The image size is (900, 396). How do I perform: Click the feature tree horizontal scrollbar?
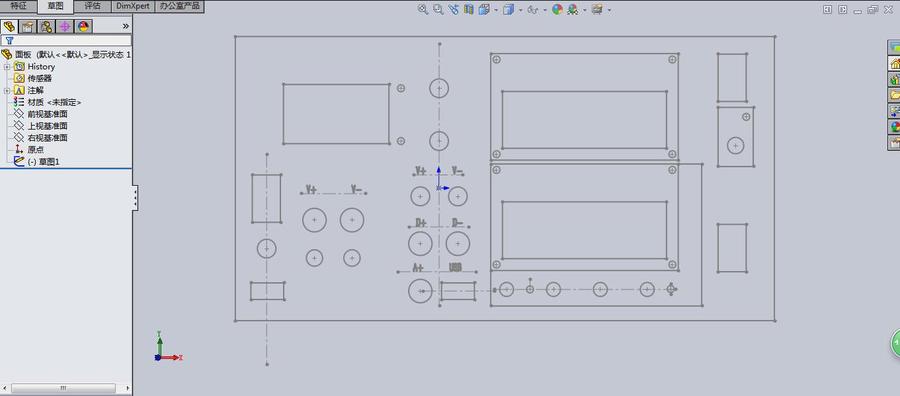[63, 389]
